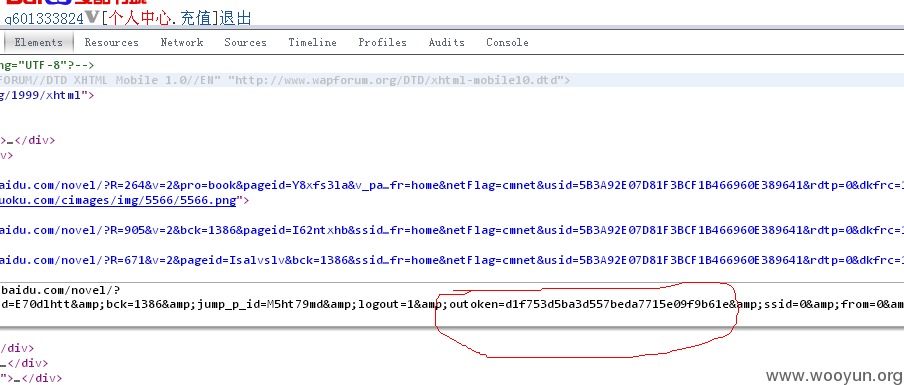Select the baidu.com/novel/? line in highlighted node
The image size is (904, 385).
click(61, 290)
